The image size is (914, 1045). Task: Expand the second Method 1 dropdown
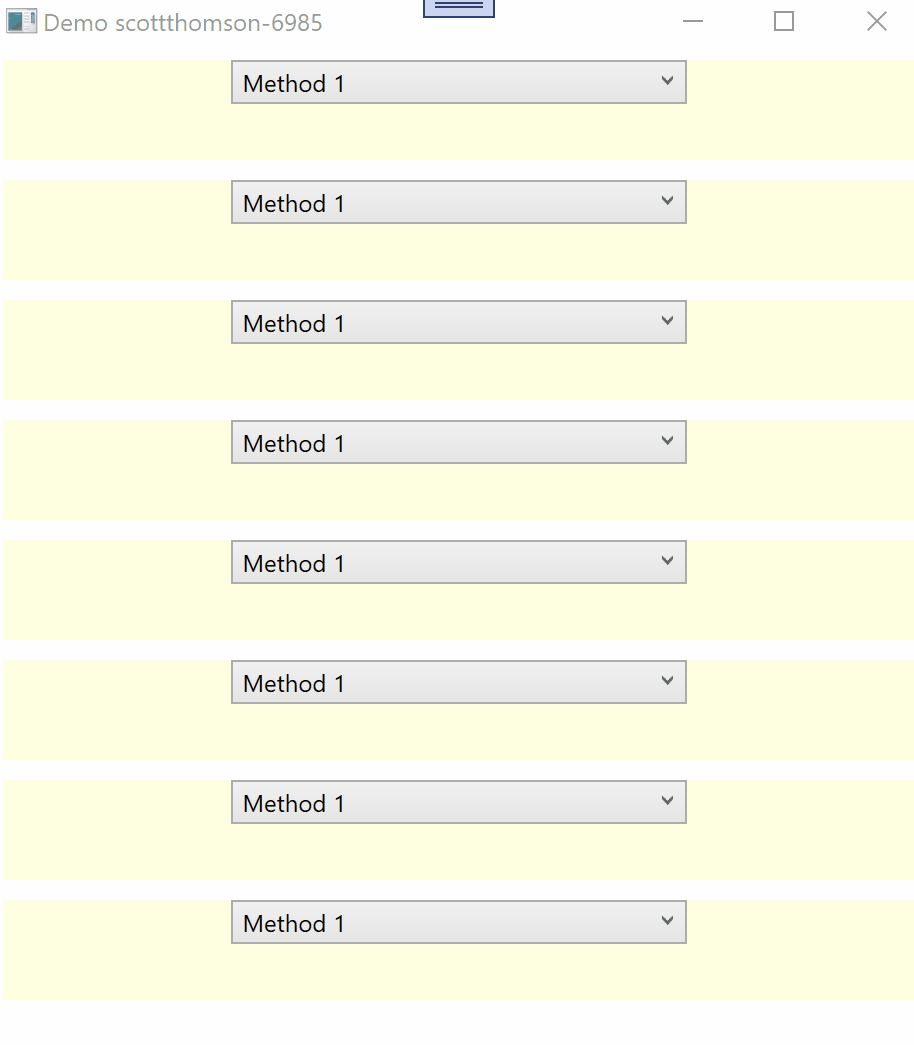[458, 202]
